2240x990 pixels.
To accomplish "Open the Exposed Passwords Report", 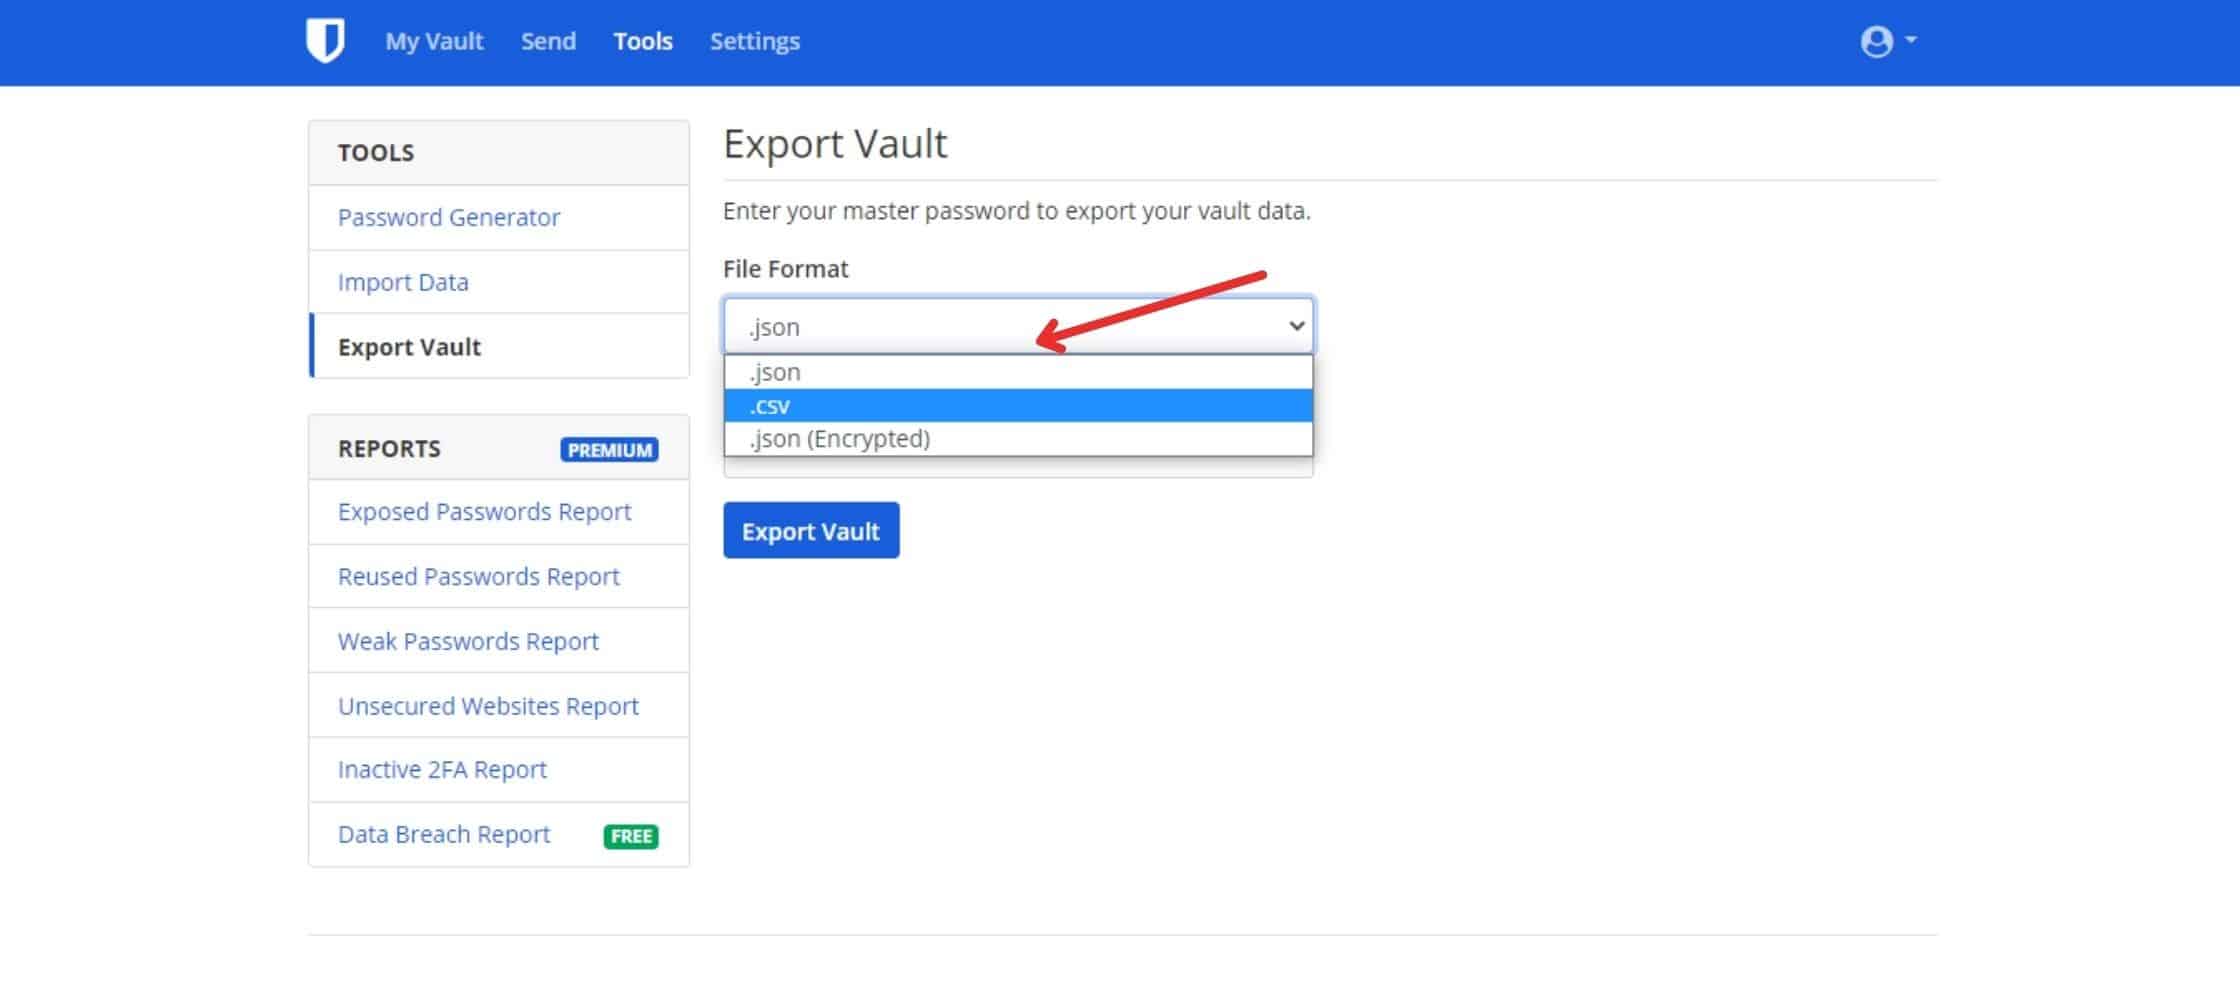I will pyautogui.click(x=484, y=512).
